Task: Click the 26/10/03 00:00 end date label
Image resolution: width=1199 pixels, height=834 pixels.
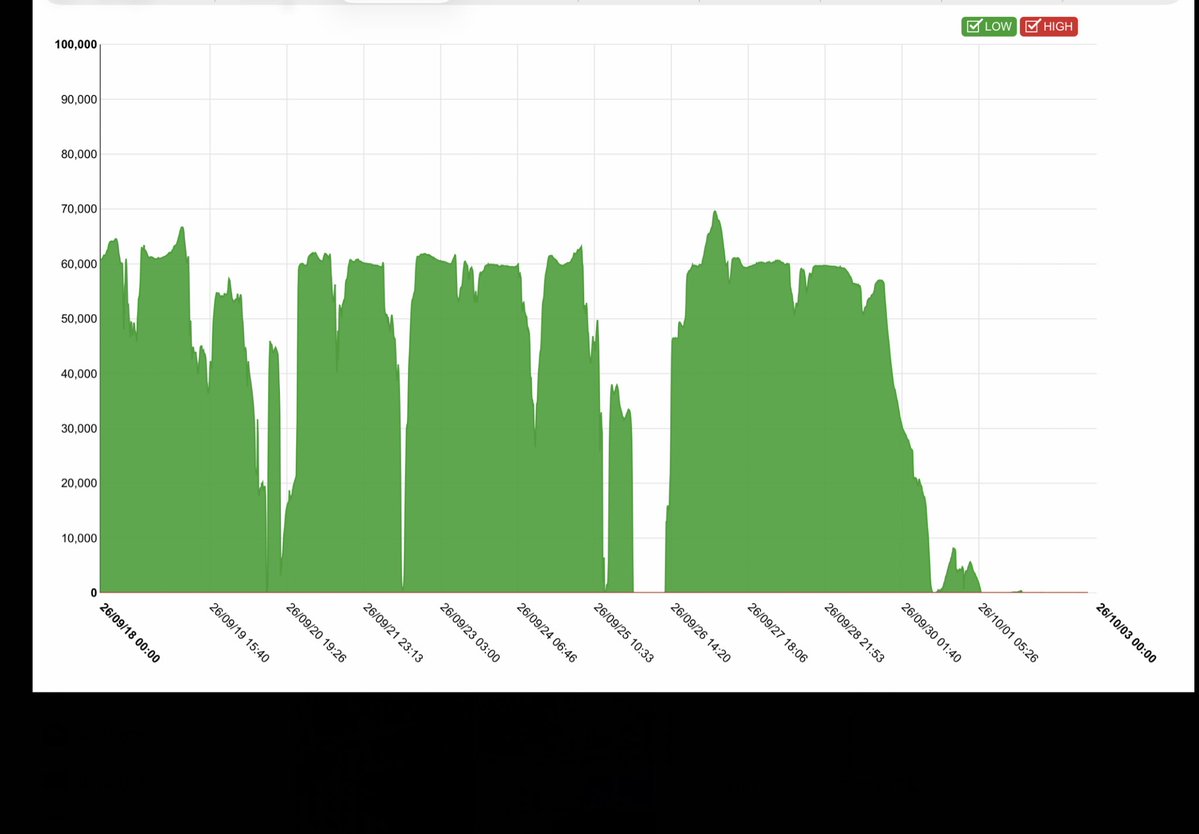Action: click(1126, 633)
